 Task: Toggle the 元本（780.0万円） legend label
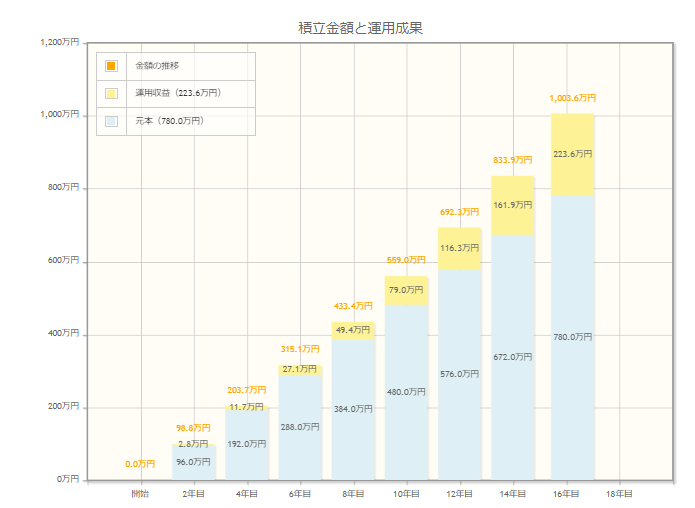(169, 120)
